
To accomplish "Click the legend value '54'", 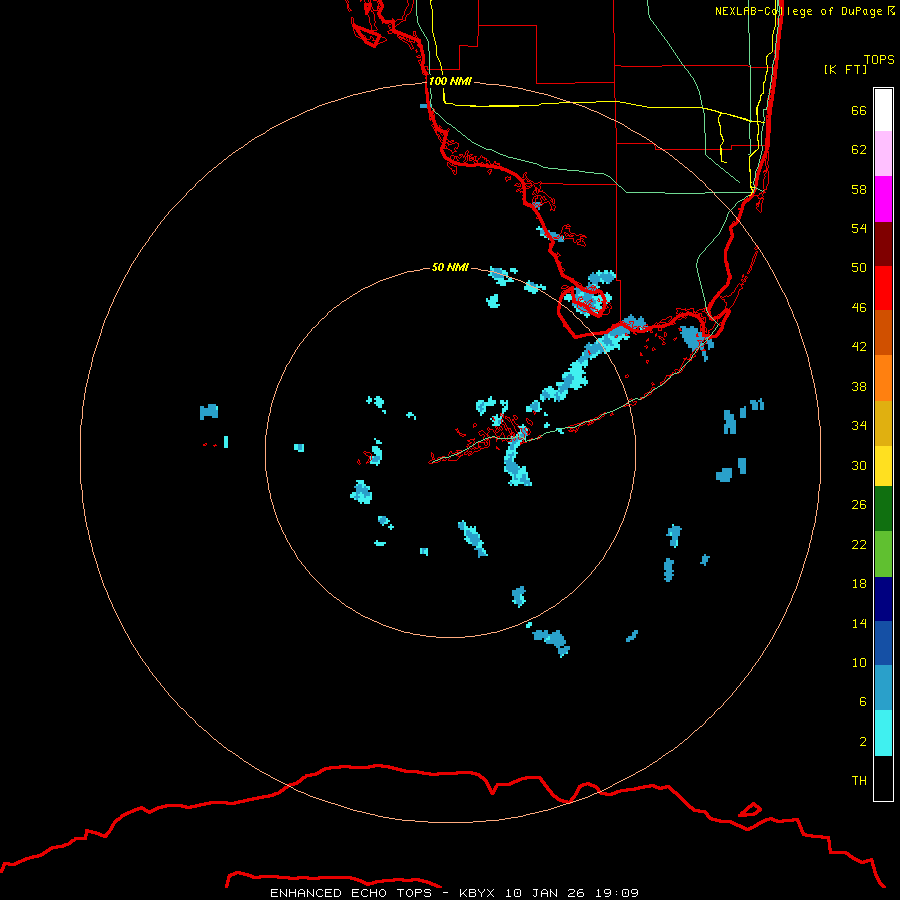I will (859, 228).
